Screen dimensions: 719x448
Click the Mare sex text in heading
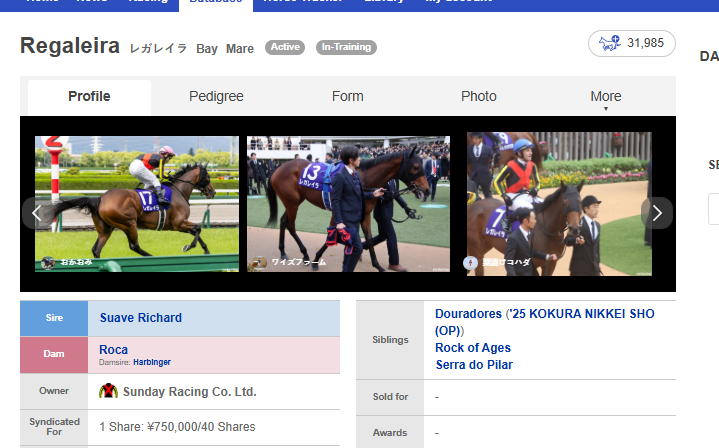(x=240, y=49)
